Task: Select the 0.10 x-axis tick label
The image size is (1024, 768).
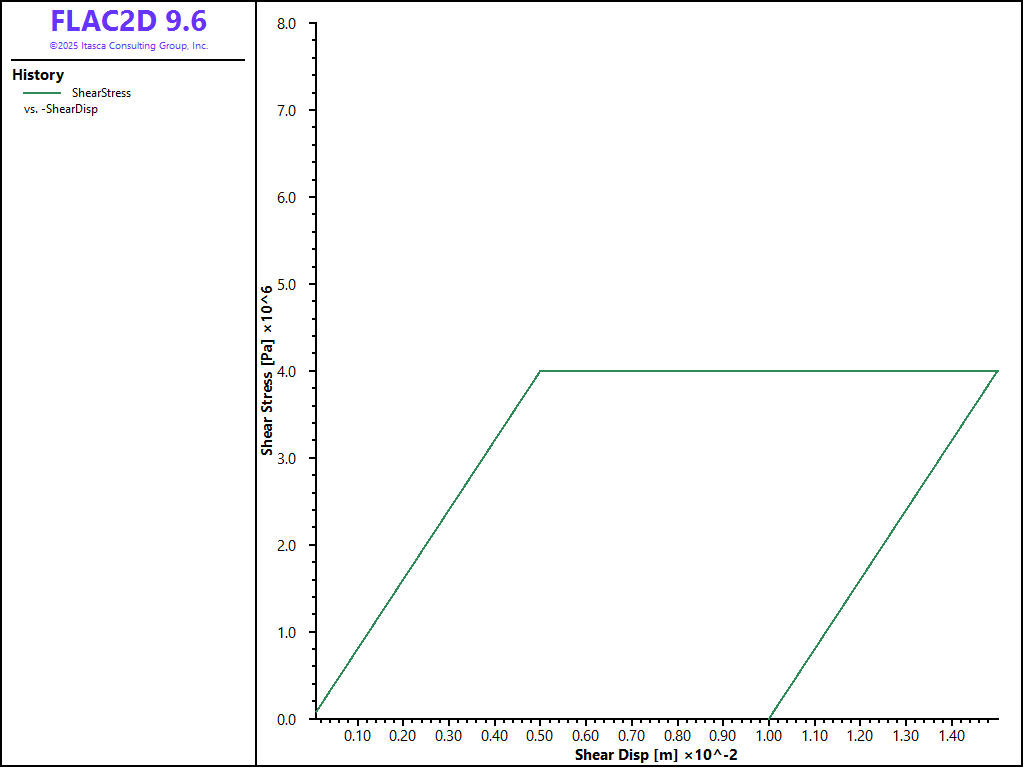Action: pyautogui.click(x=357, y=736)
